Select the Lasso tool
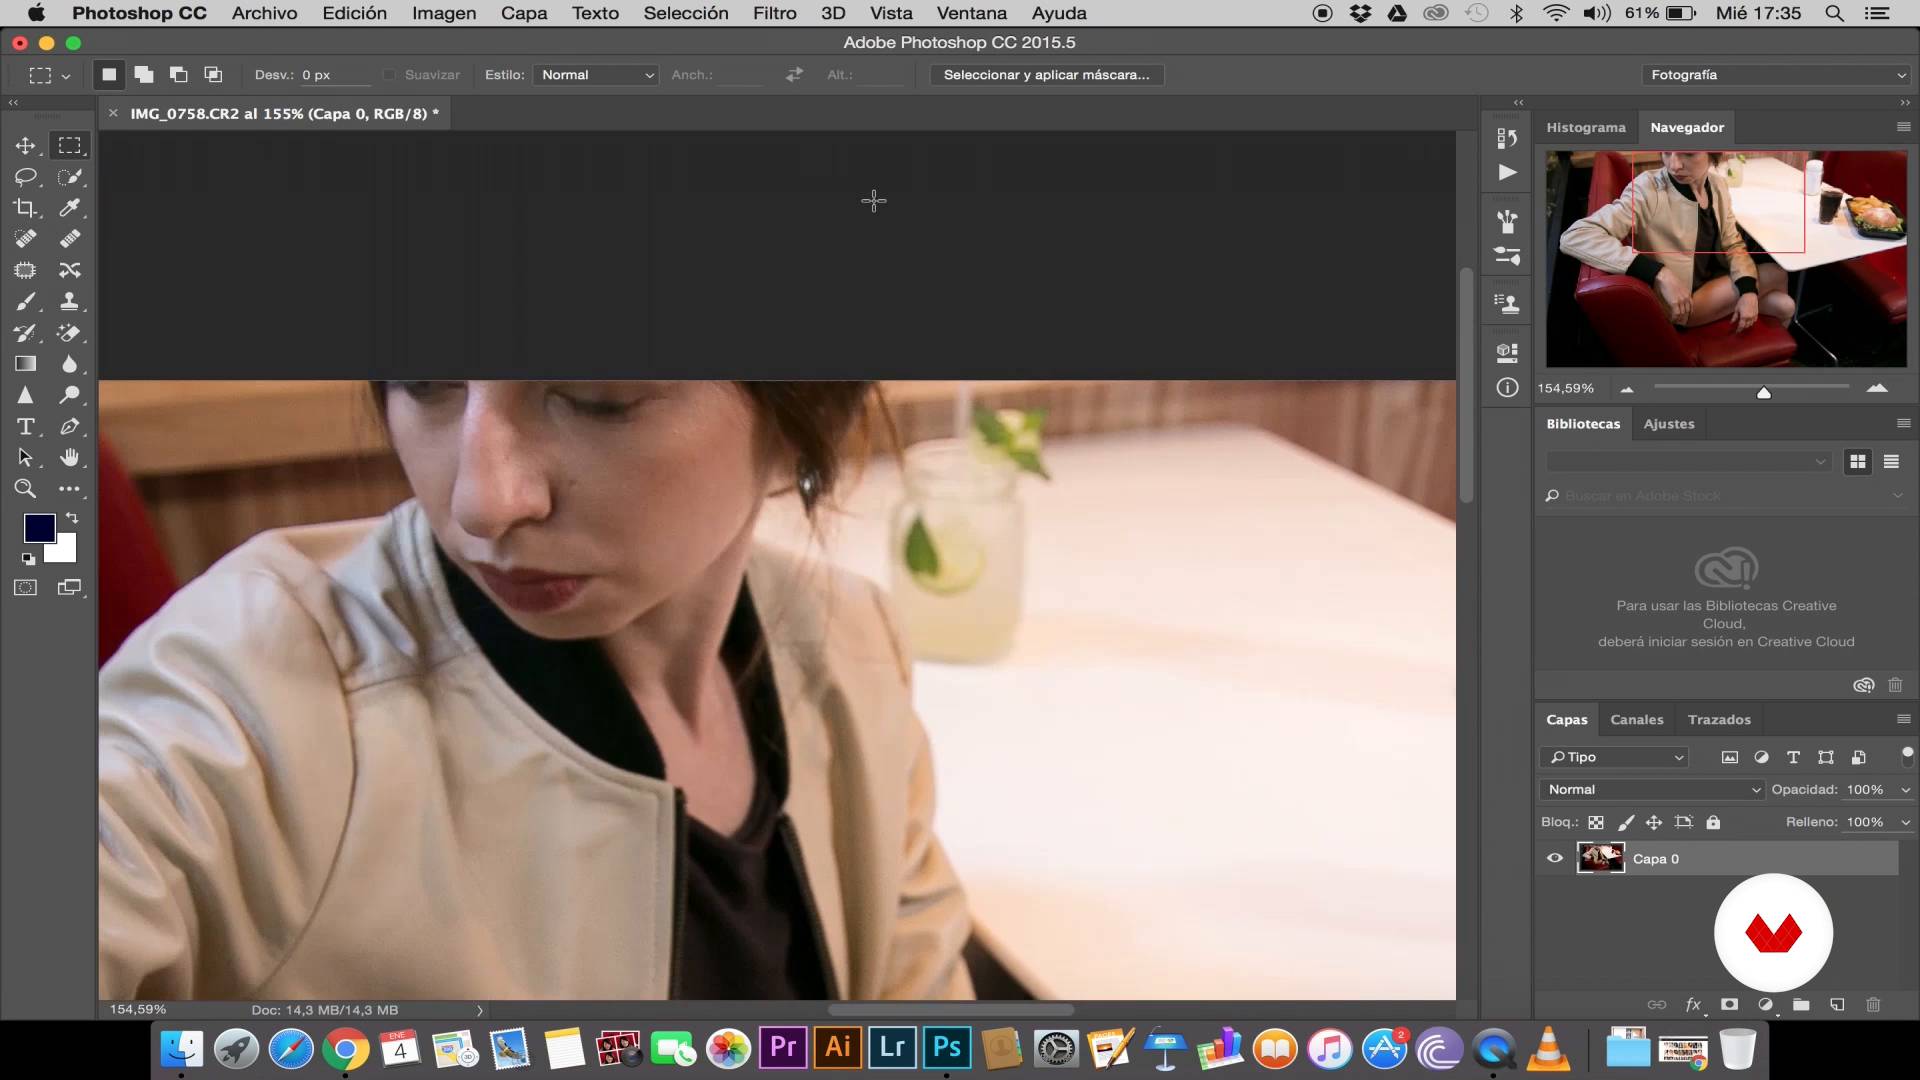 (x=25, y=177)
